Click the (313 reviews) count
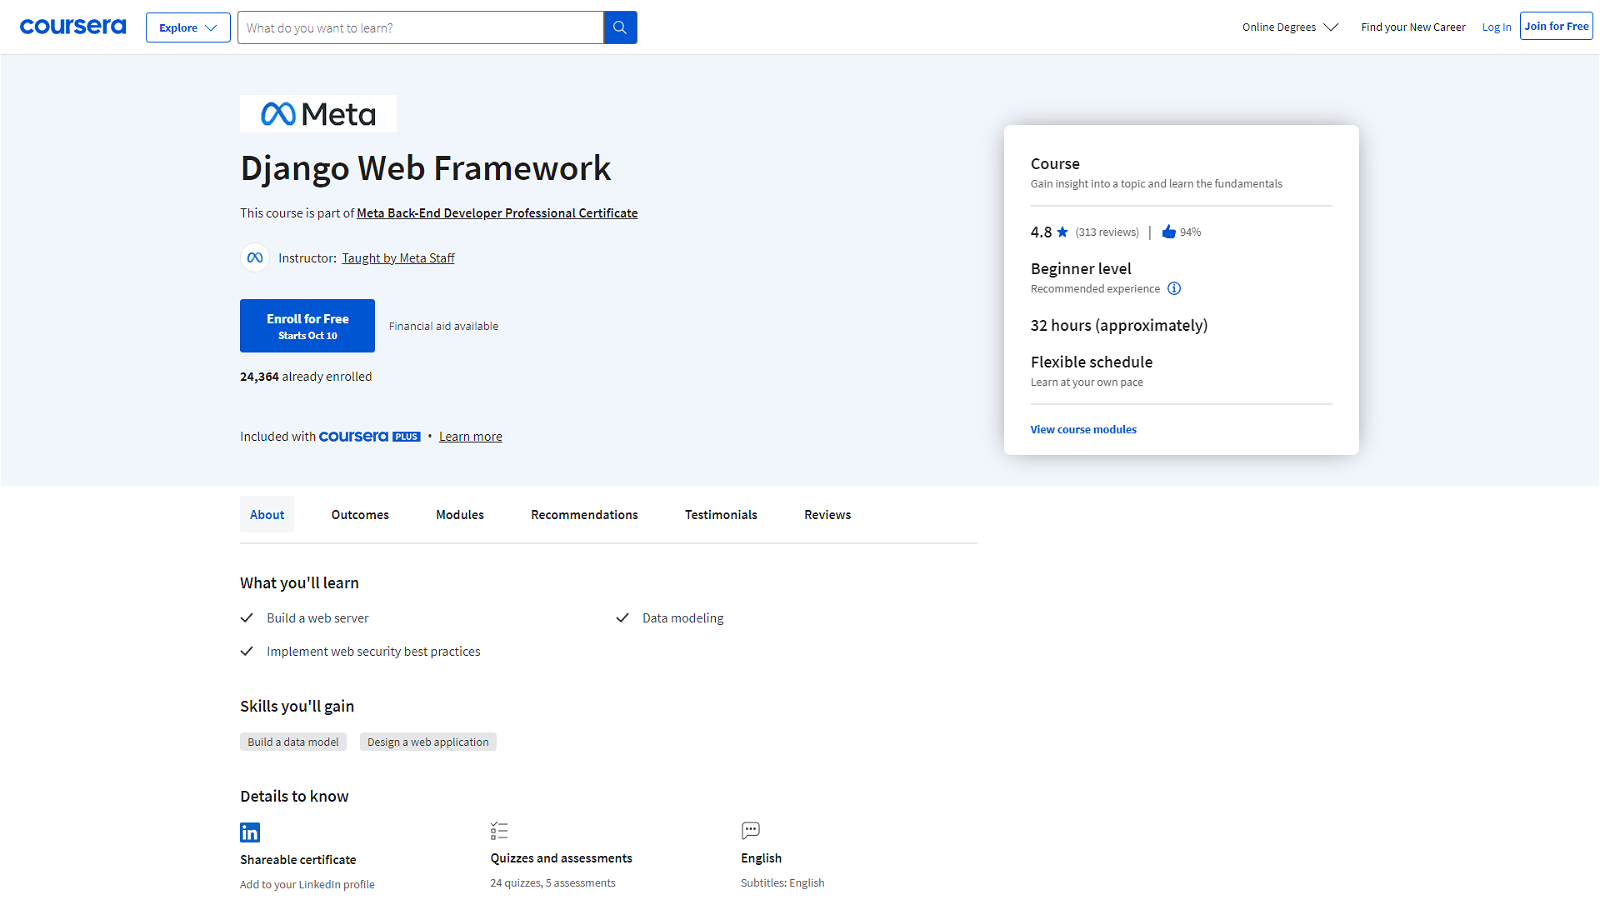 (1107, 232)
